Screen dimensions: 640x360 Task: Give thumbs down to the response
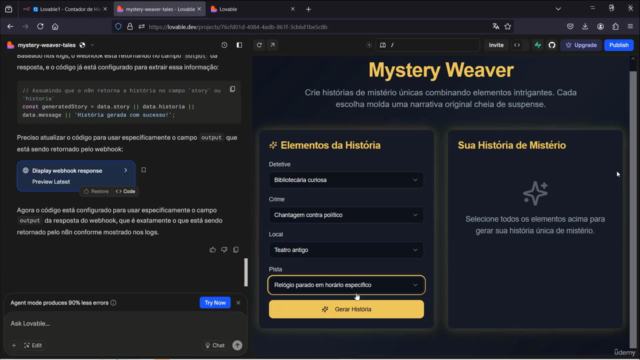[224, 249]
